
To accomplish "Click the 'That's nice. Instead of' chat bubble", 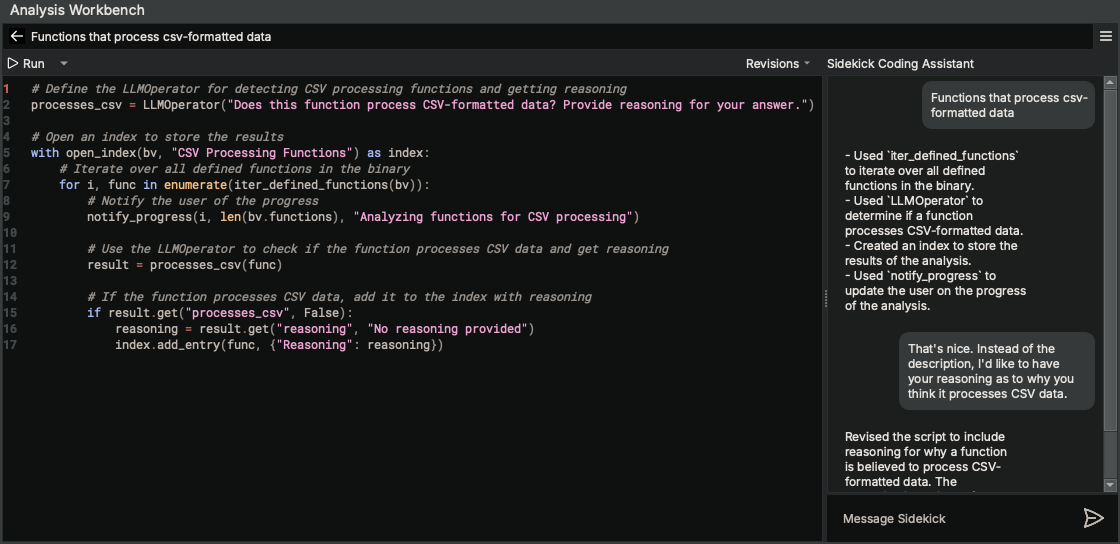I will click(x=996, y=371).
